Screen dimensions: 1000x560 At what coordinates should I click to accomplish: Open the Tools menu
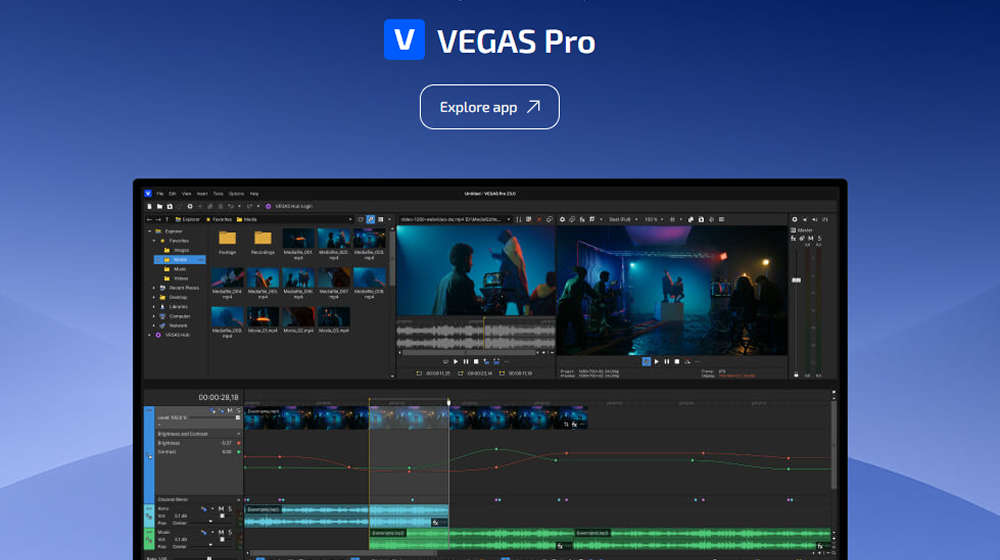(218, 194)
